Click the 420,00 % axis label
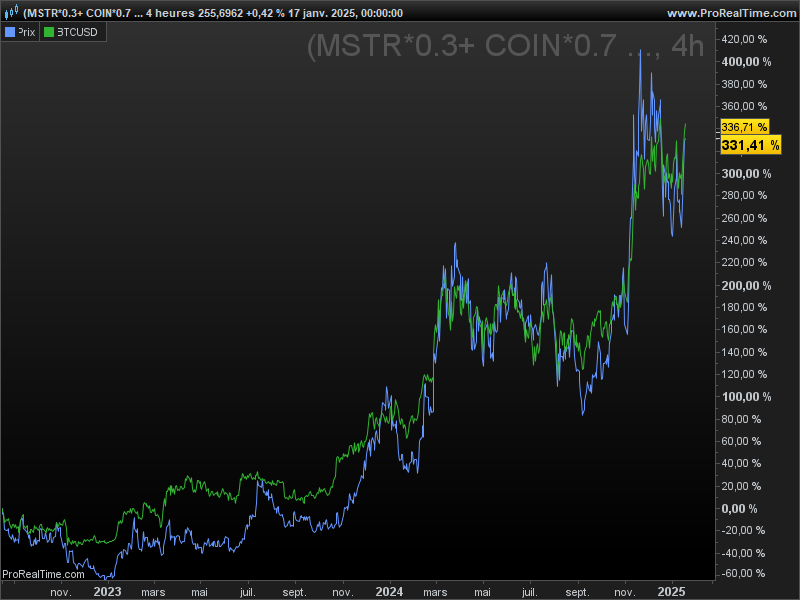This screenshot has height=600, width=800. (x=744, y=39)
